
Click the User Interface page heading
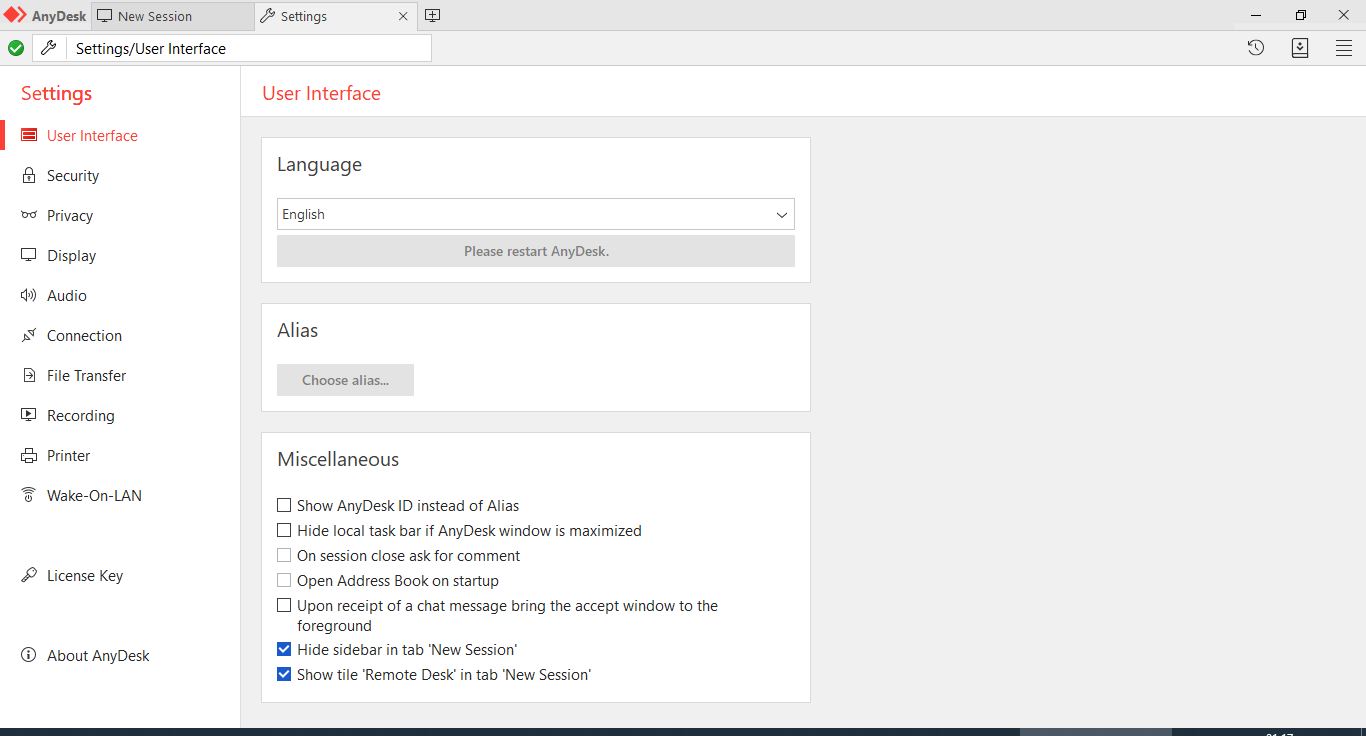pos(321,93)
